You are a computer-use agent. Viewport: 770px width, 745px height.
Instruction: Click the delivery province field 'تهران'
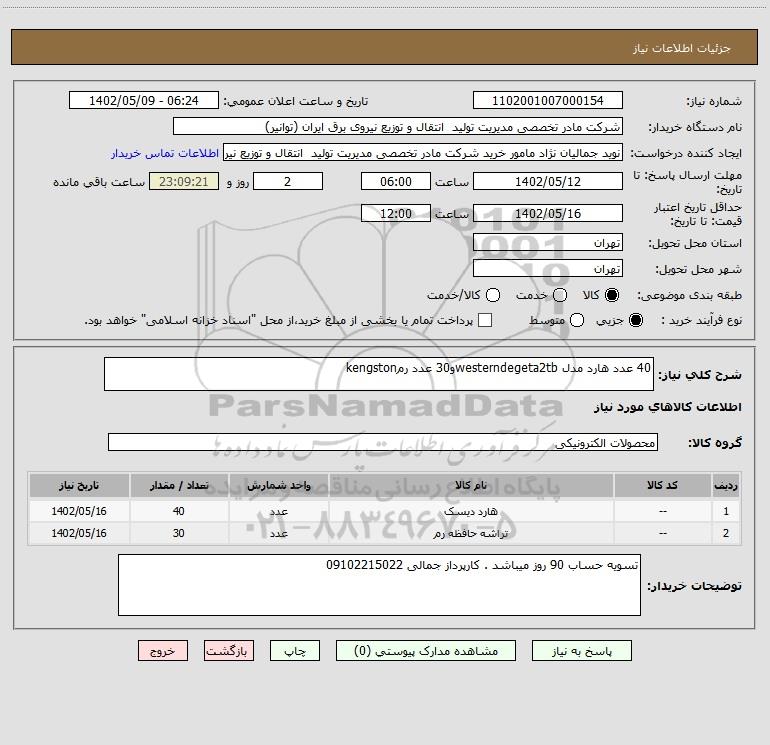(x=548, y=242)
